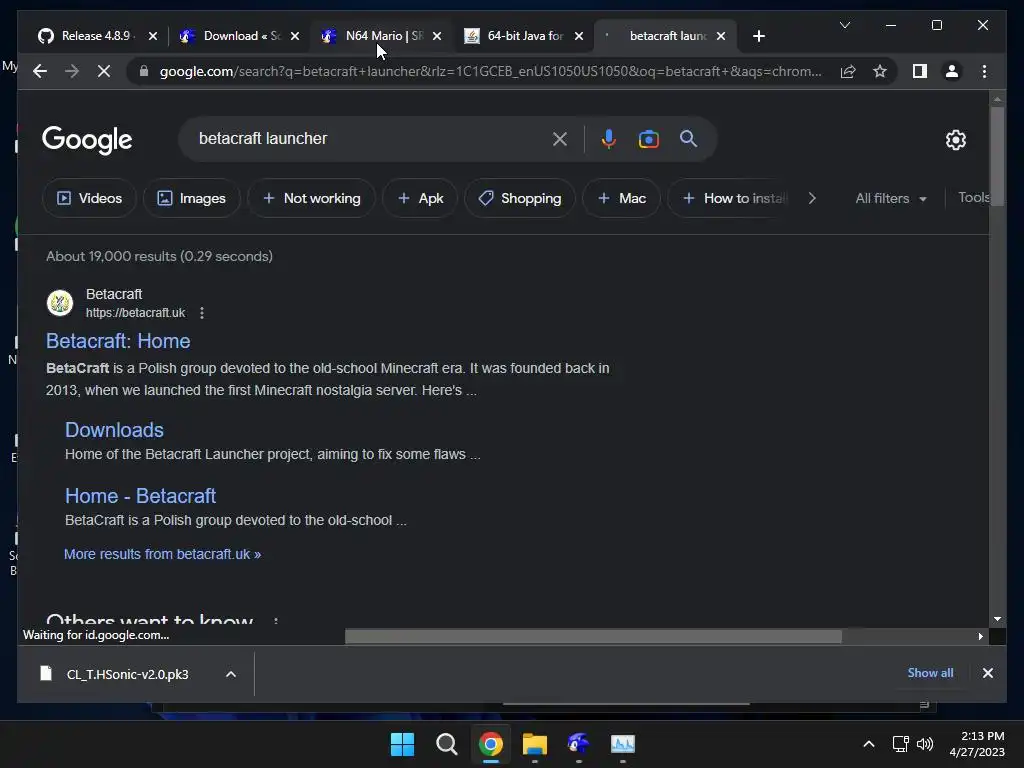Open the Downloads sitelink
This screenshot has height=768, width=1024.
click(114, 430)
